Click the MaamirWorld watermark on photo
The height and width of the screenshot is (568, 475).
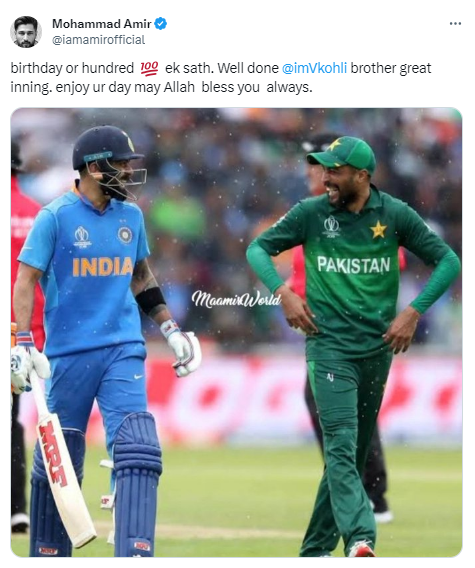pyautogui.click(x=236, y=299)
